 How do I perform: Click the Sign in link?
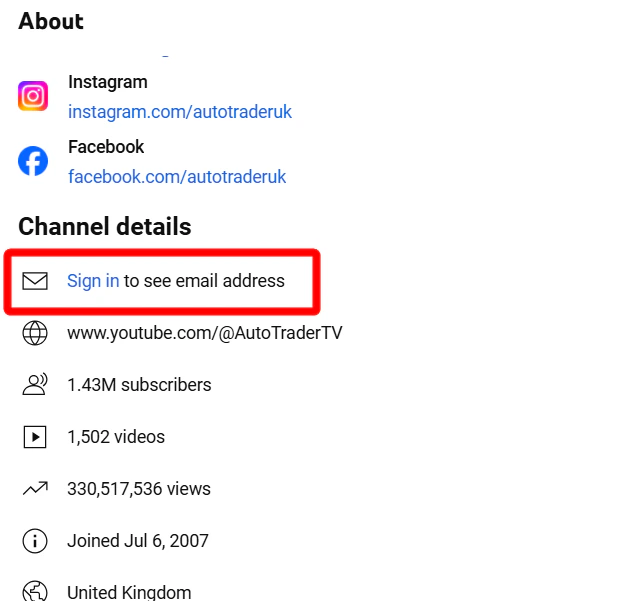tap(93, 281)
